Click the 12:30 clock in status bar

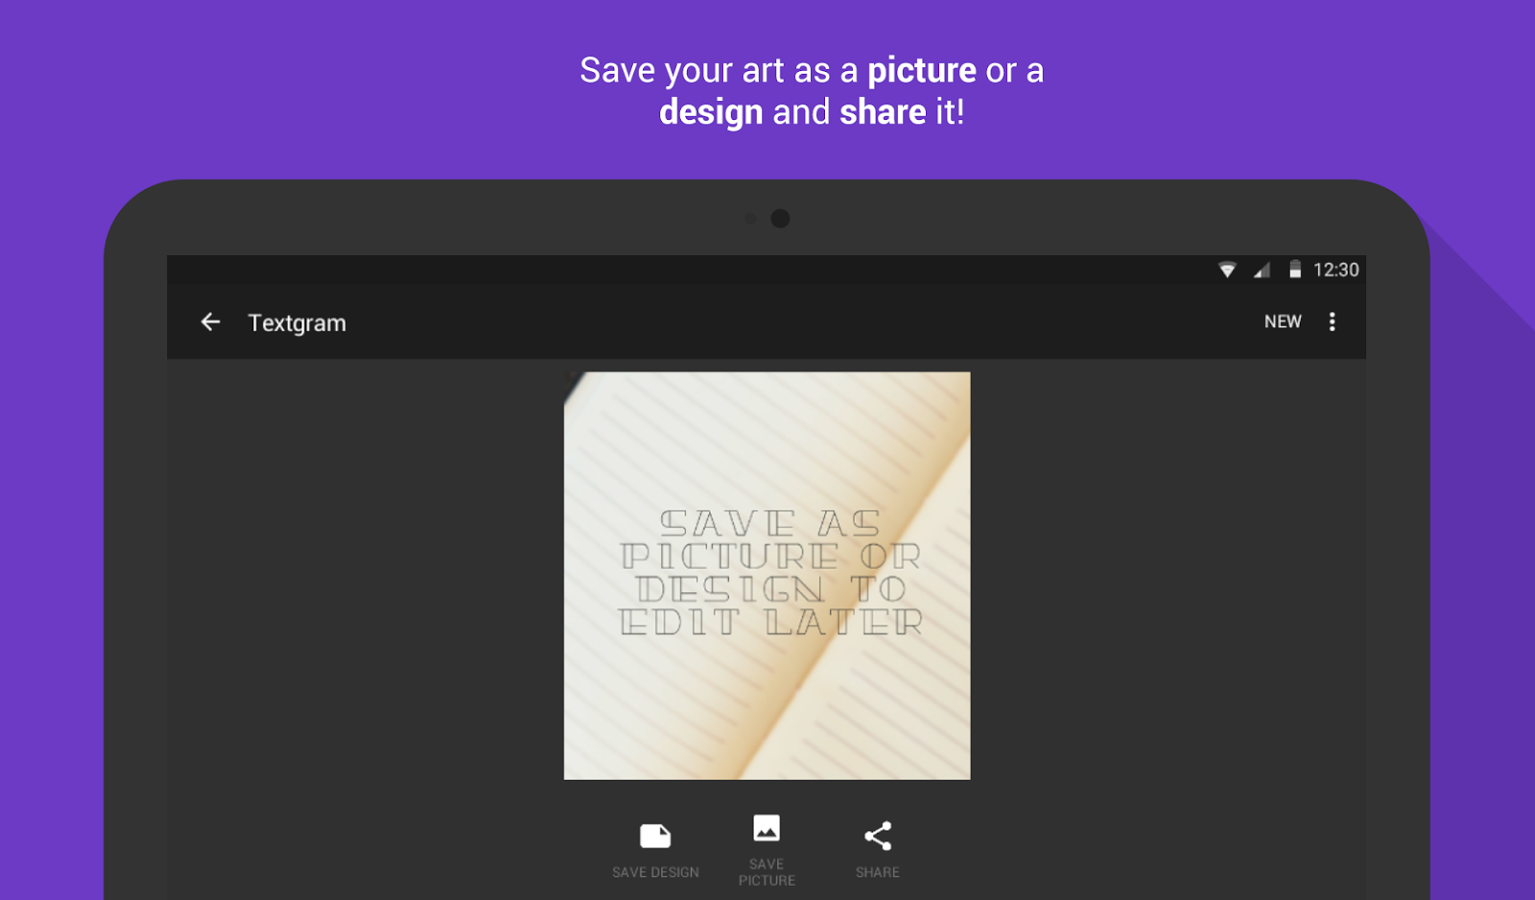(x=1336, y=270)
